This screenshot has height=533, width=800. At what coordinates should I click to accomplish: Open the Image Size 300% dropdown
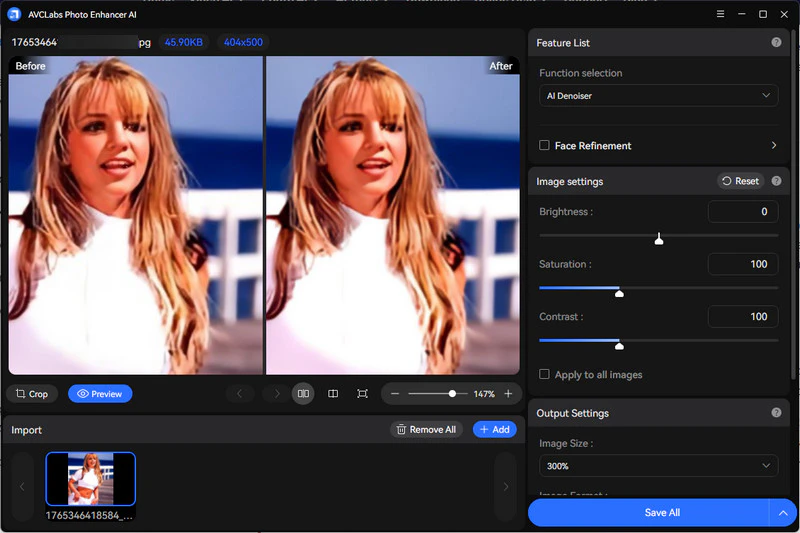658,466
